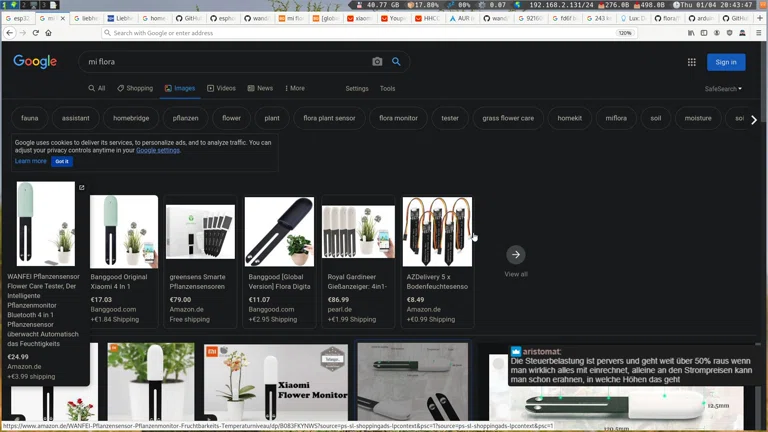This screenshot has height=432, width=768.
Task: Select workspace 1 in top panel
Action: tap(4, 4)
